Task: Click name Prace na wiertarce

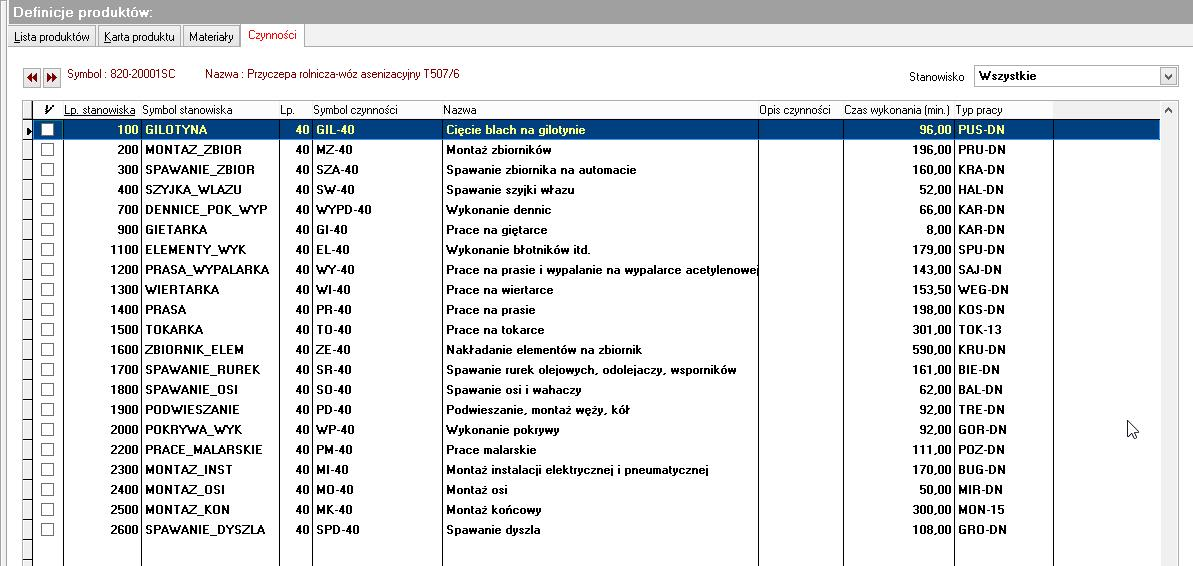Action: tap(499, 290)
